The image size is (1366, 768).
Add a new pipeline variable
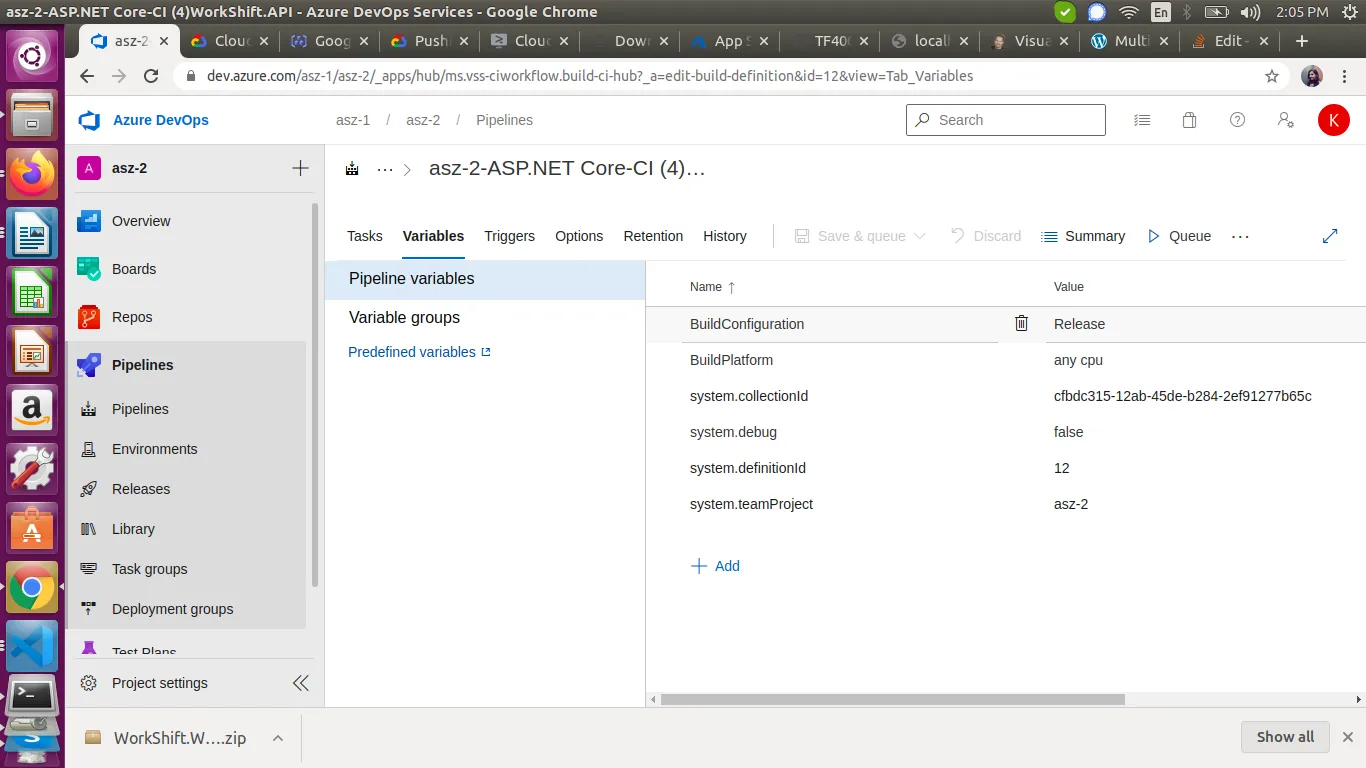[715, 566]
